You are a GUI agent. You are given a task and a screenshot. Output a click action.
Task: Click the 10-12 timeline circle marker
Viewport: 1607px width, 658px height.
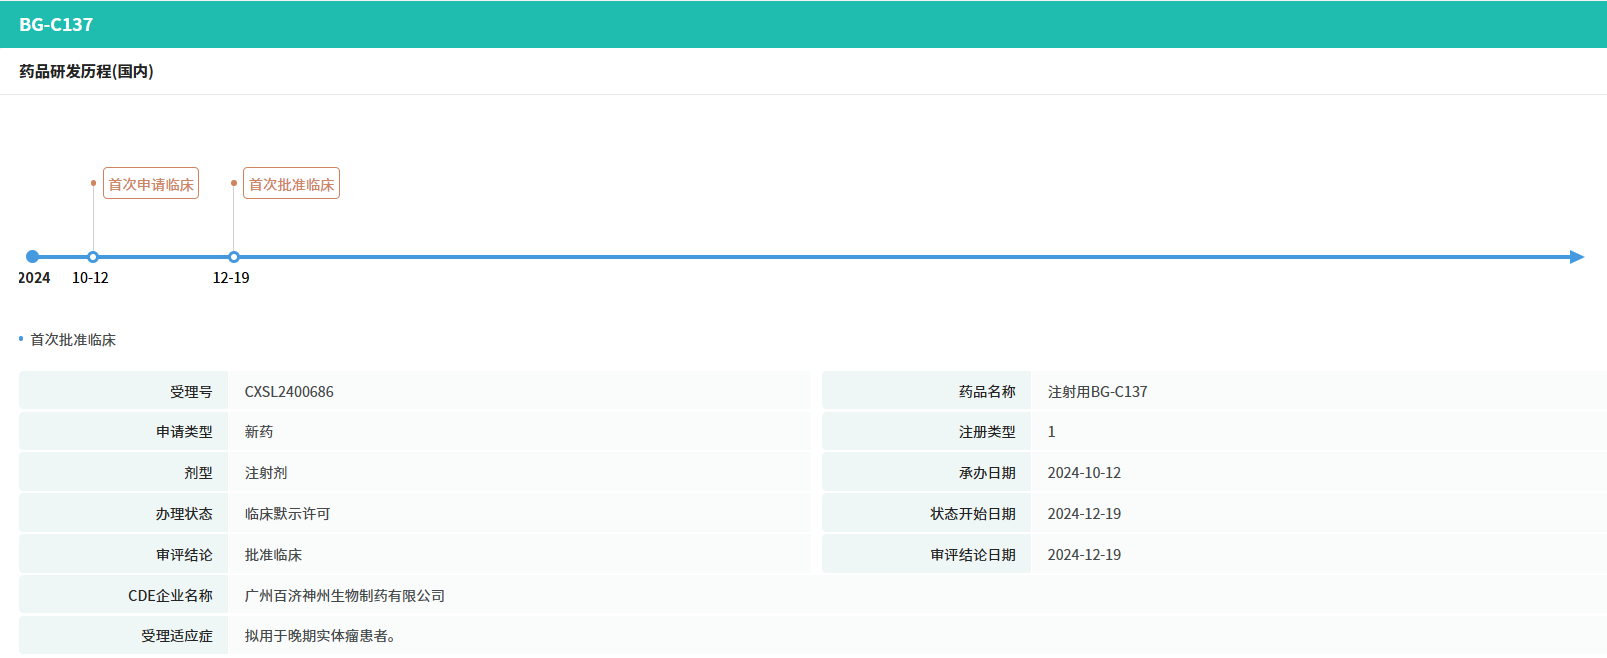pos(93,257)
